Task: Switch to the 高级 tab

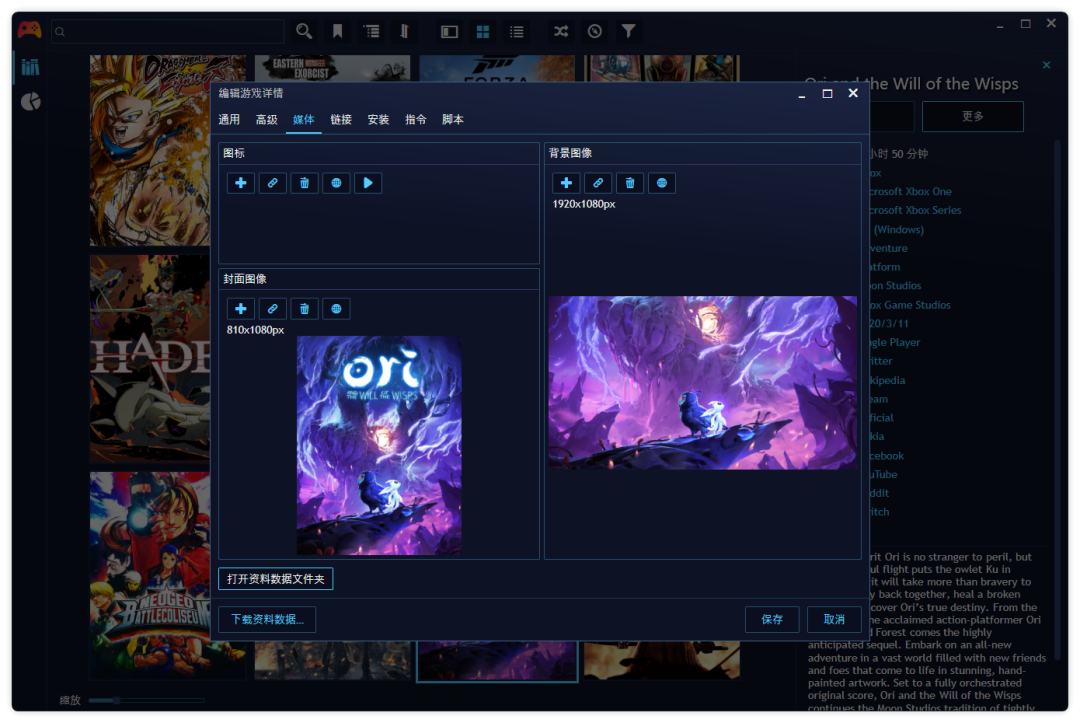Action: (x=267, y=120)
